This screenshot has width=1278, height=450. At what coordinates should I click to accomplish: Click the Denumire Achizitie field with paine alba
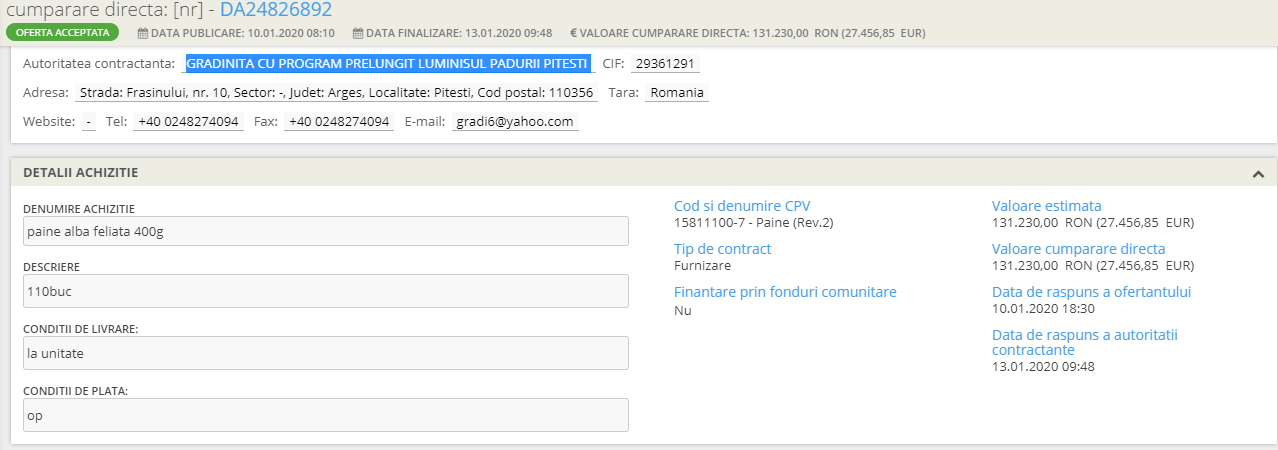(x=326, y=231)
